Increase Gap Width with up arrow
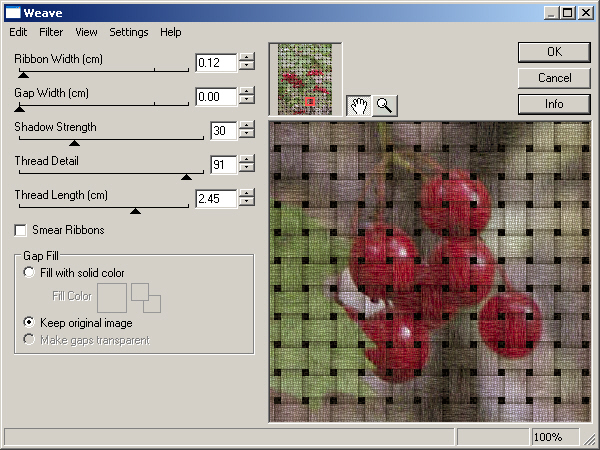600x450 pixels. (x=247, y=91)
